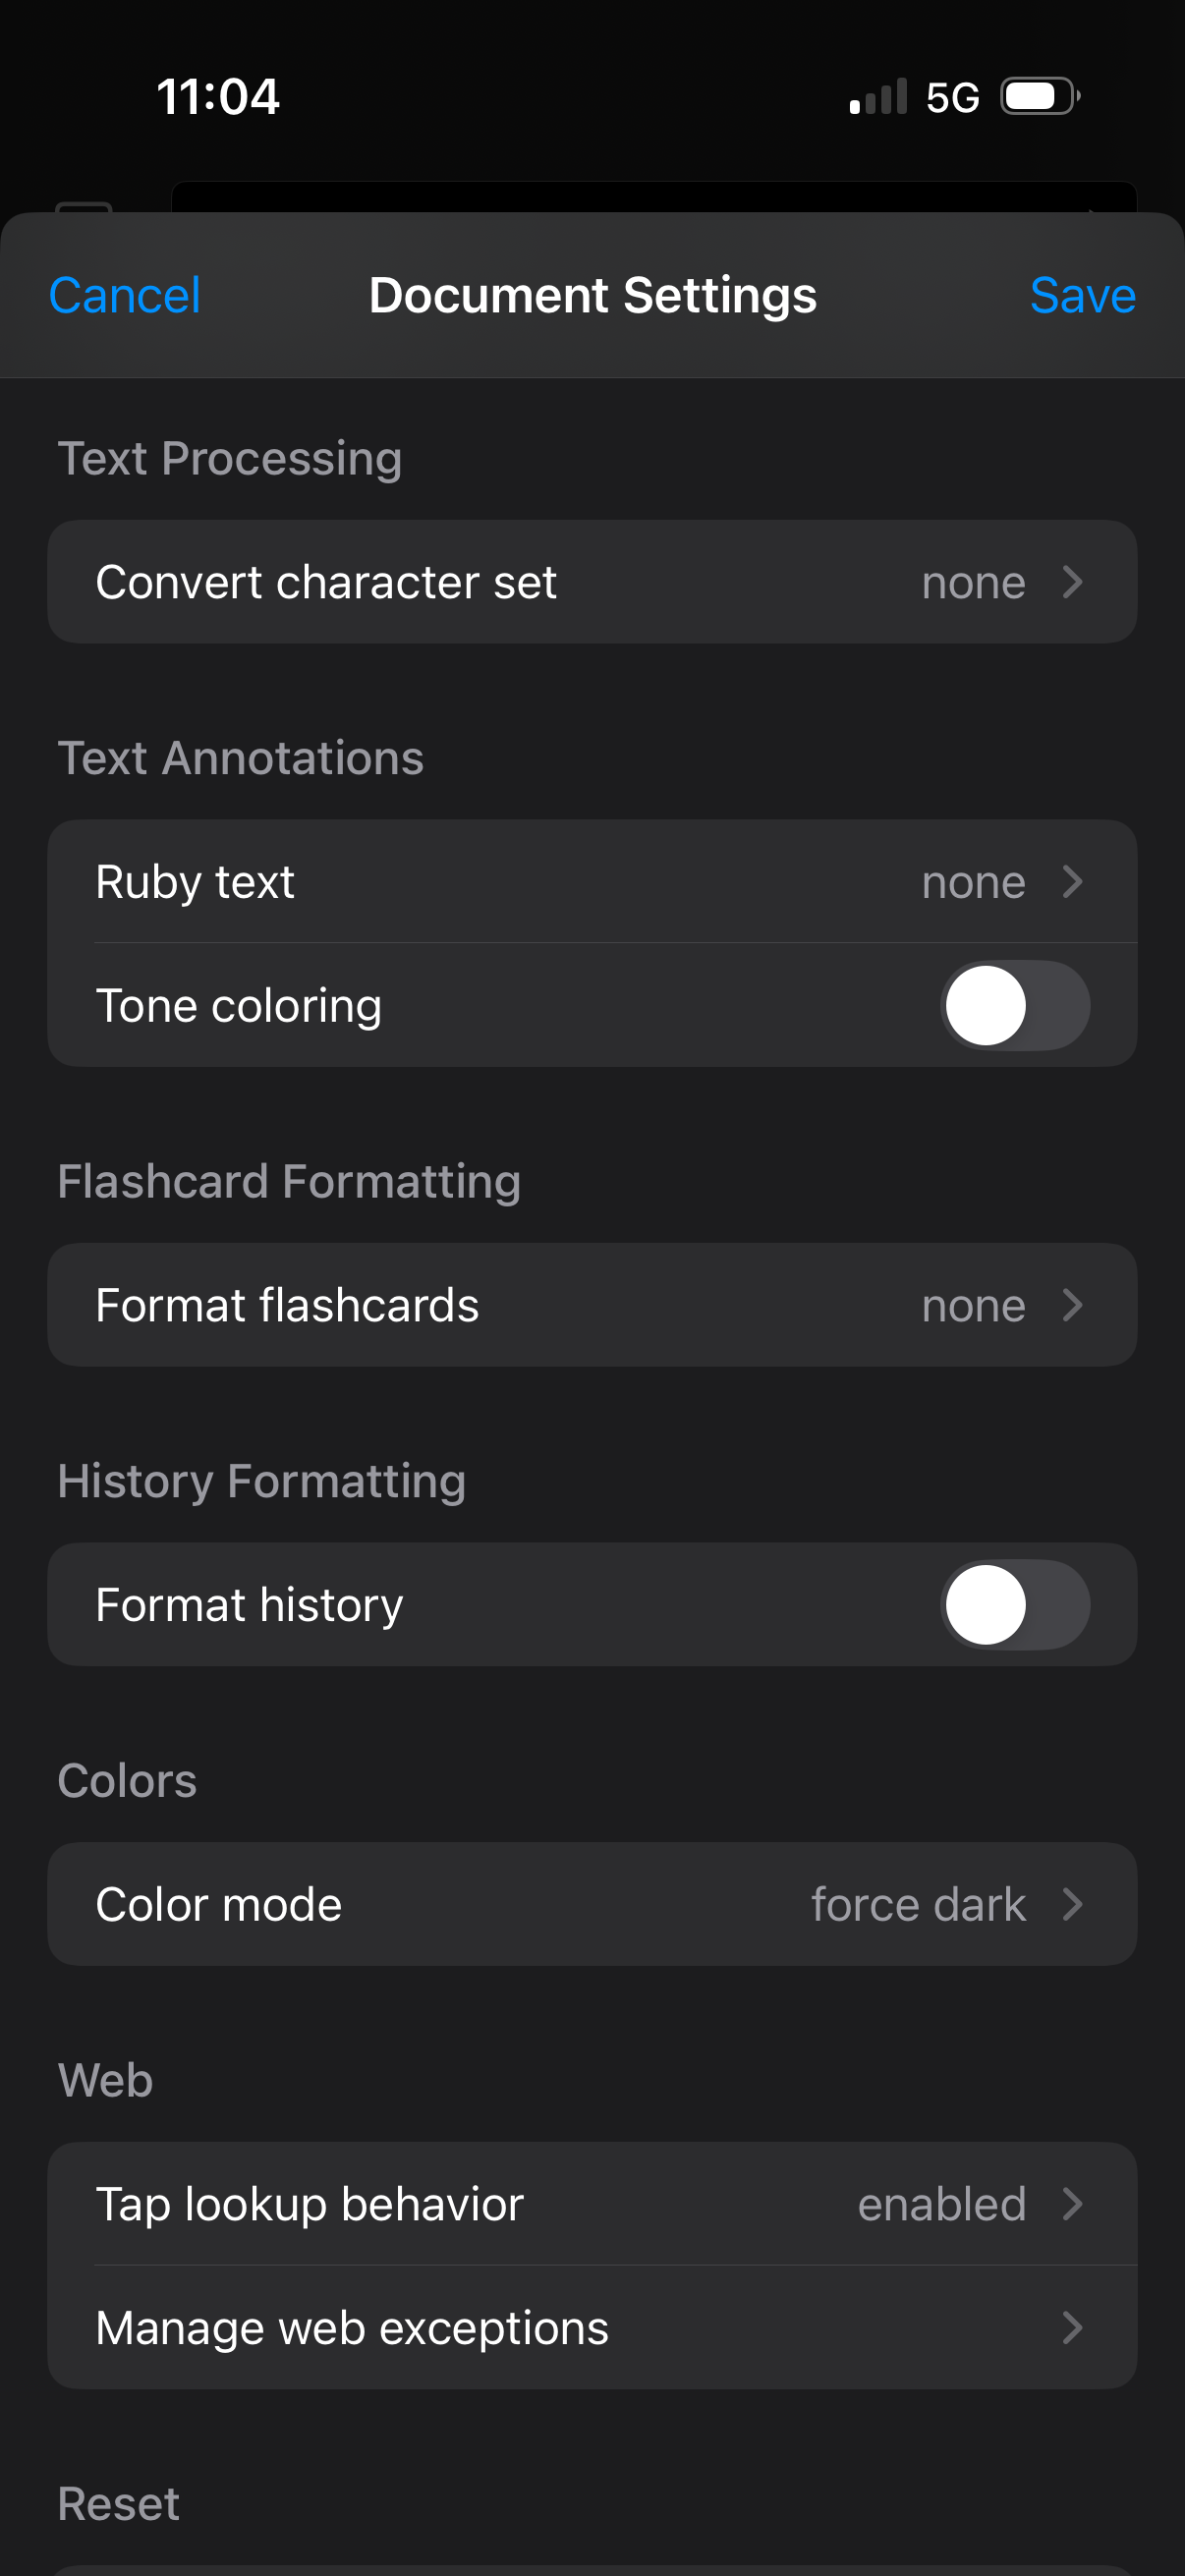Open Tap lookup behavior setting
The image size is (1185, 2576).
[x=592, y=2204]
